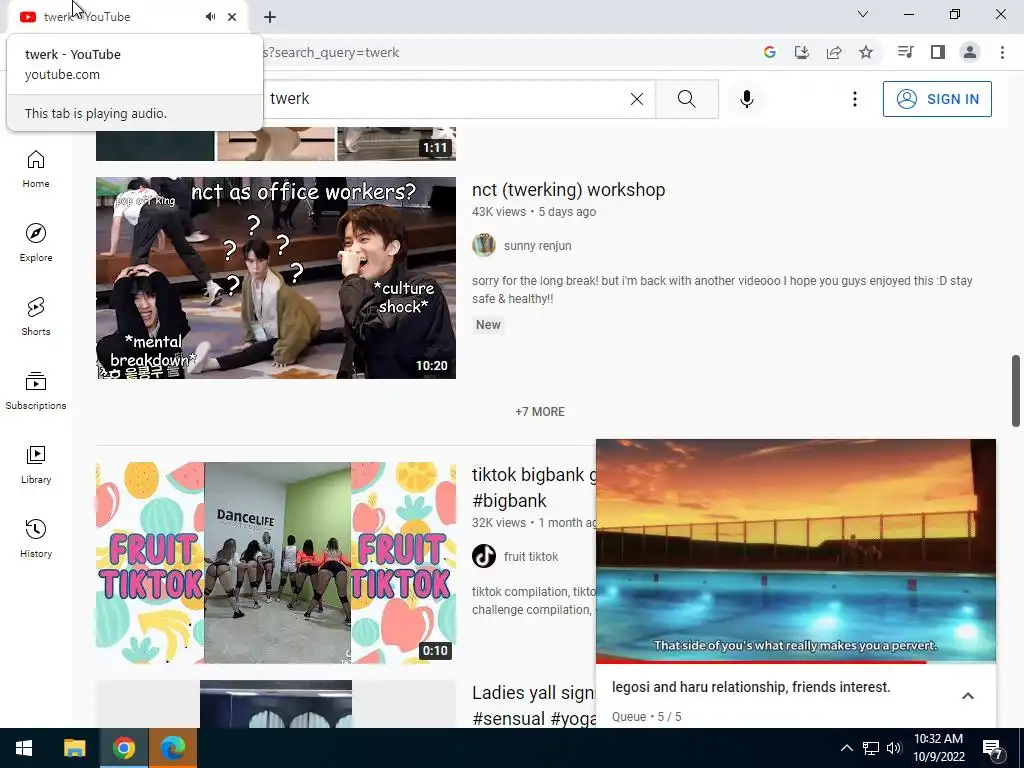1024x768 pixels.
Task: Open the Explore page icon
Action: [x=36, y=233]
